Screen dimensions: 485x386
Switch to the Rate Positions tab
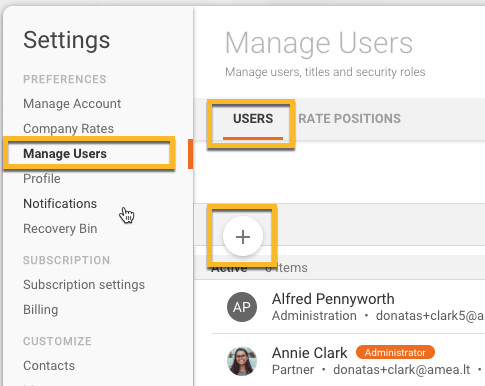pos(349,119)
